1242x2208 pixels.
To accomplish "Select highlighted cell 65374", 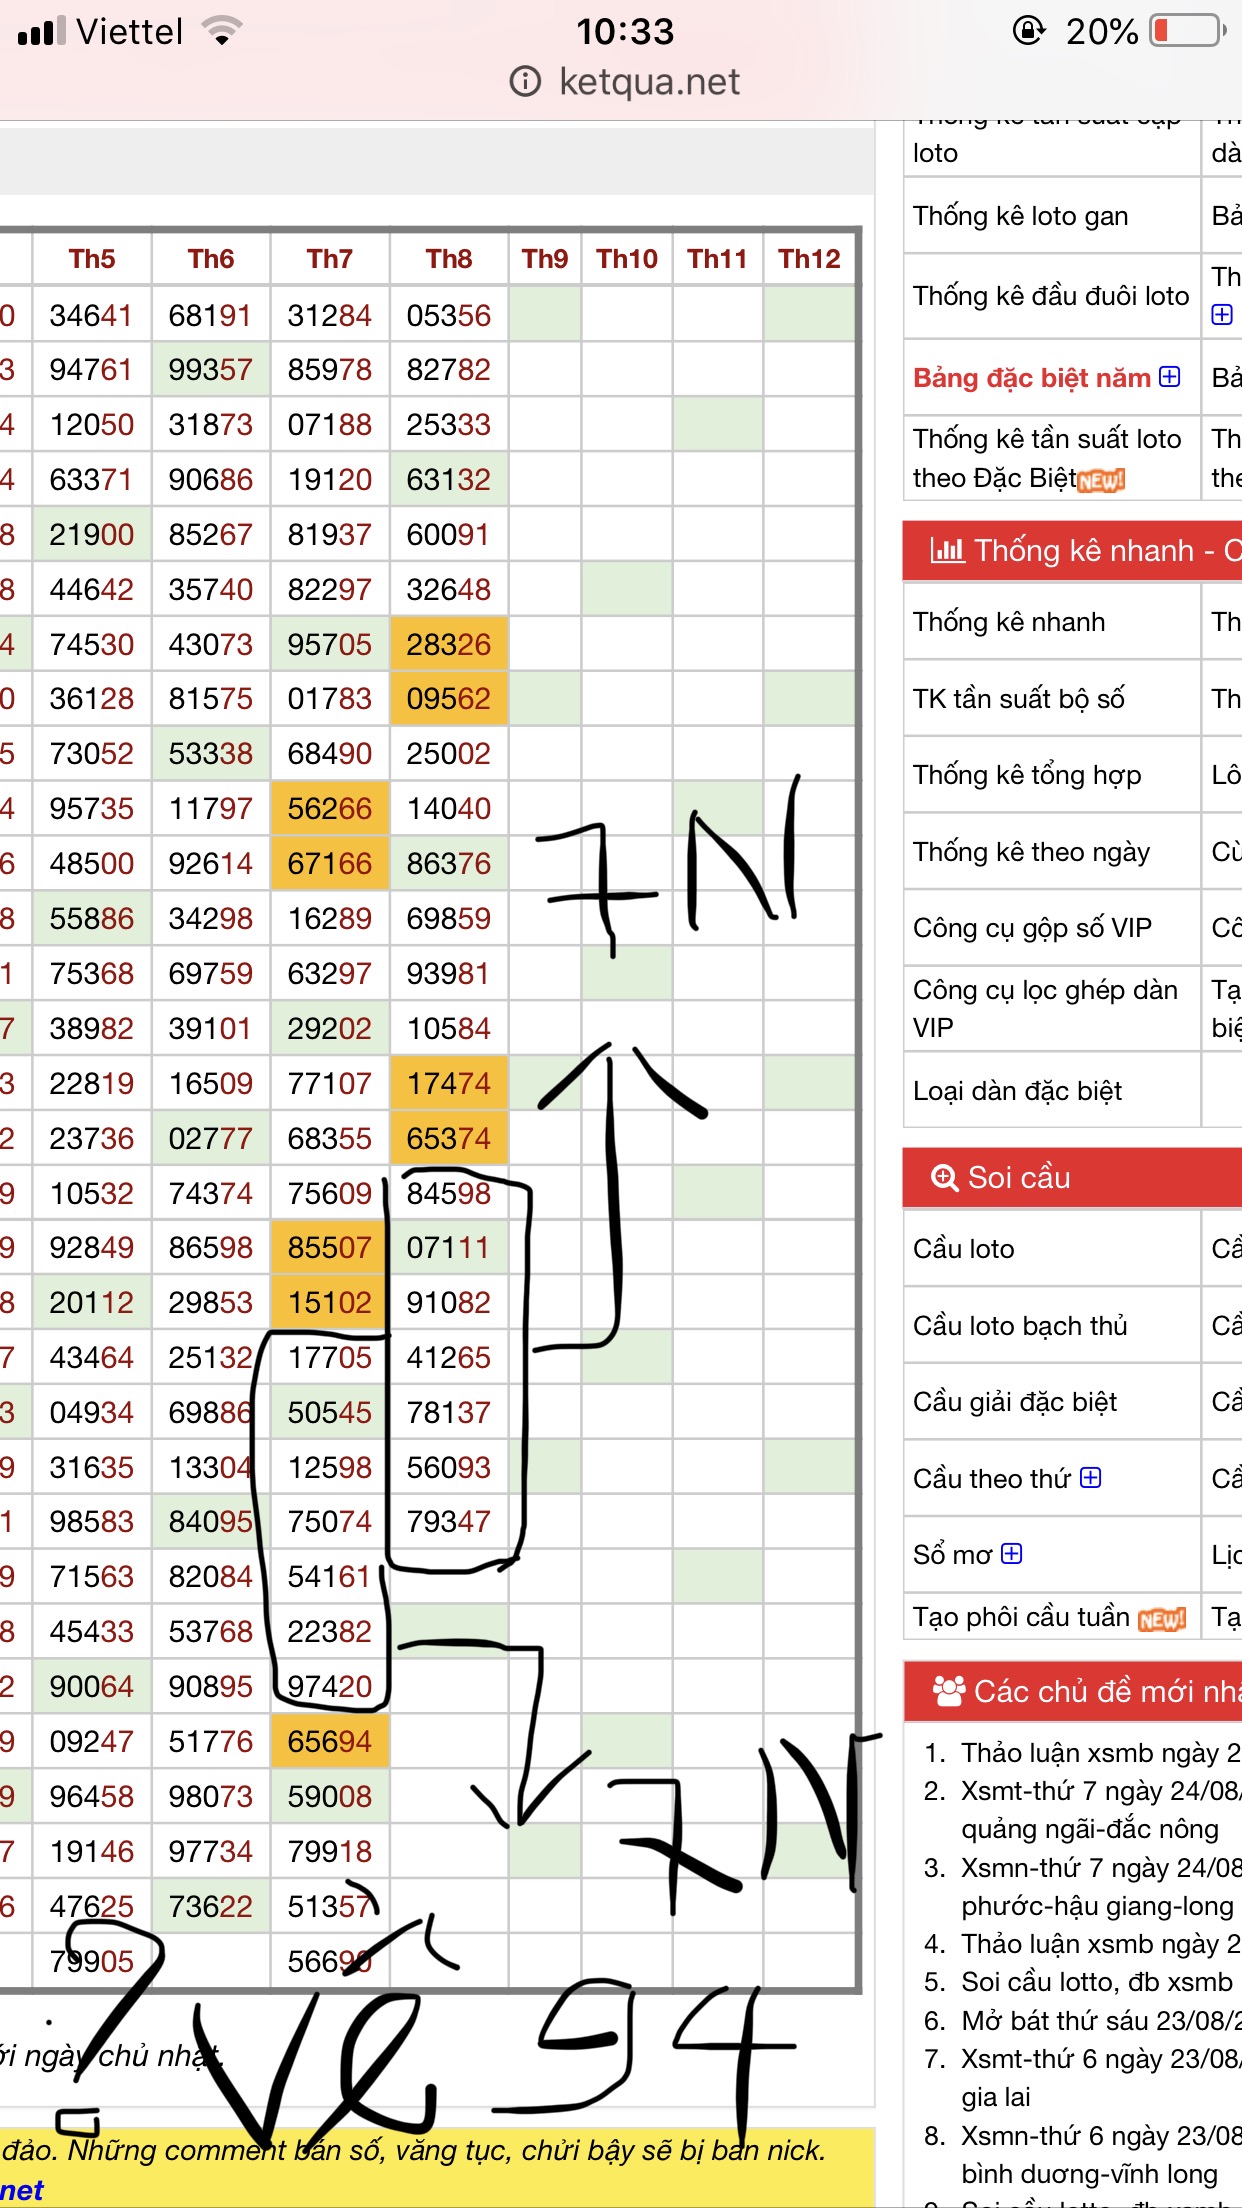I will tap(449, 1138).
